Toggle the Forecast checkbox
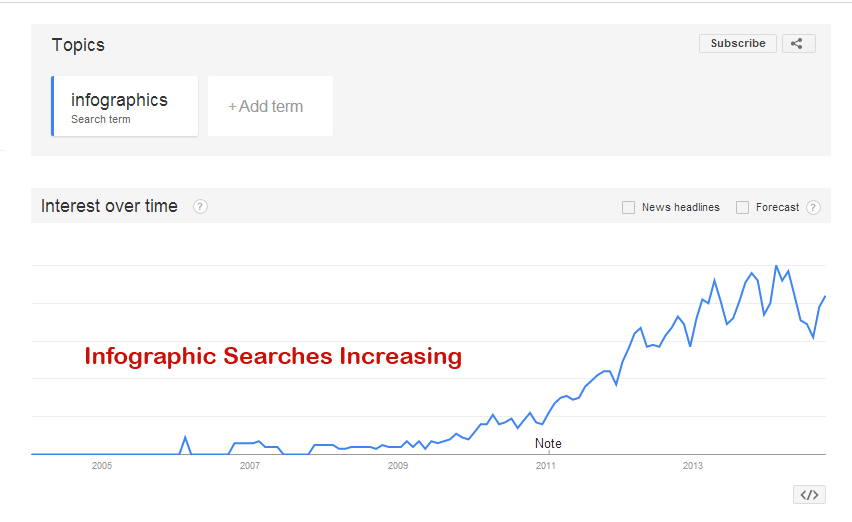This screenshot has width=852, height=522. pyautogui.click(x=742, y=207)
